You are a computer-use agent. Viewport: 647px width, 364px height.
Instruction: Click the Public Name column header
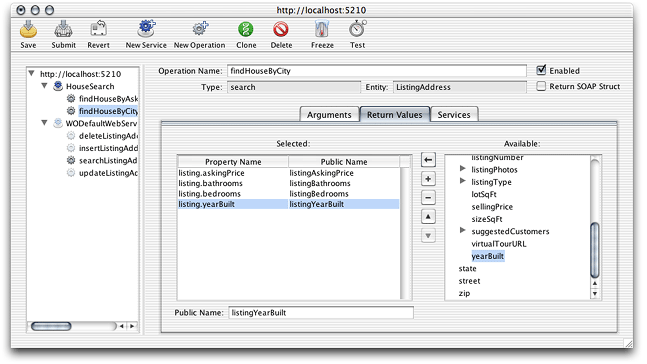point(344,162)
